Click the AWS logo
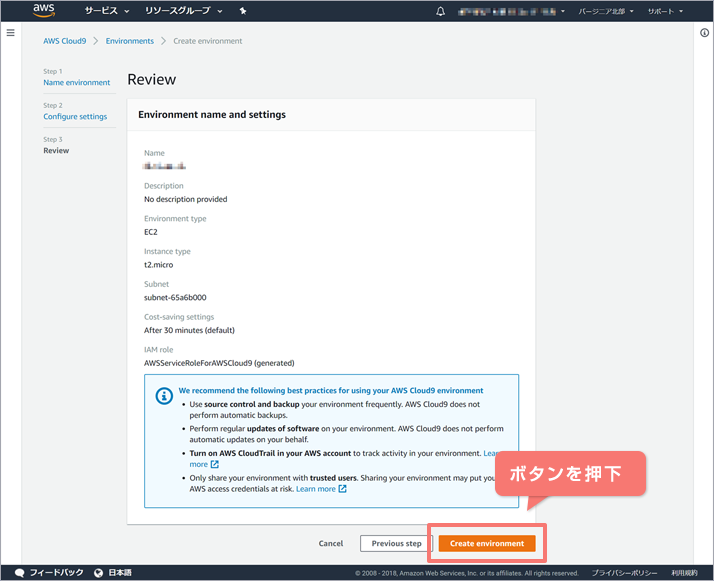Image resolution: width=714 pixels, height=581 pixels. coord(44,10)
